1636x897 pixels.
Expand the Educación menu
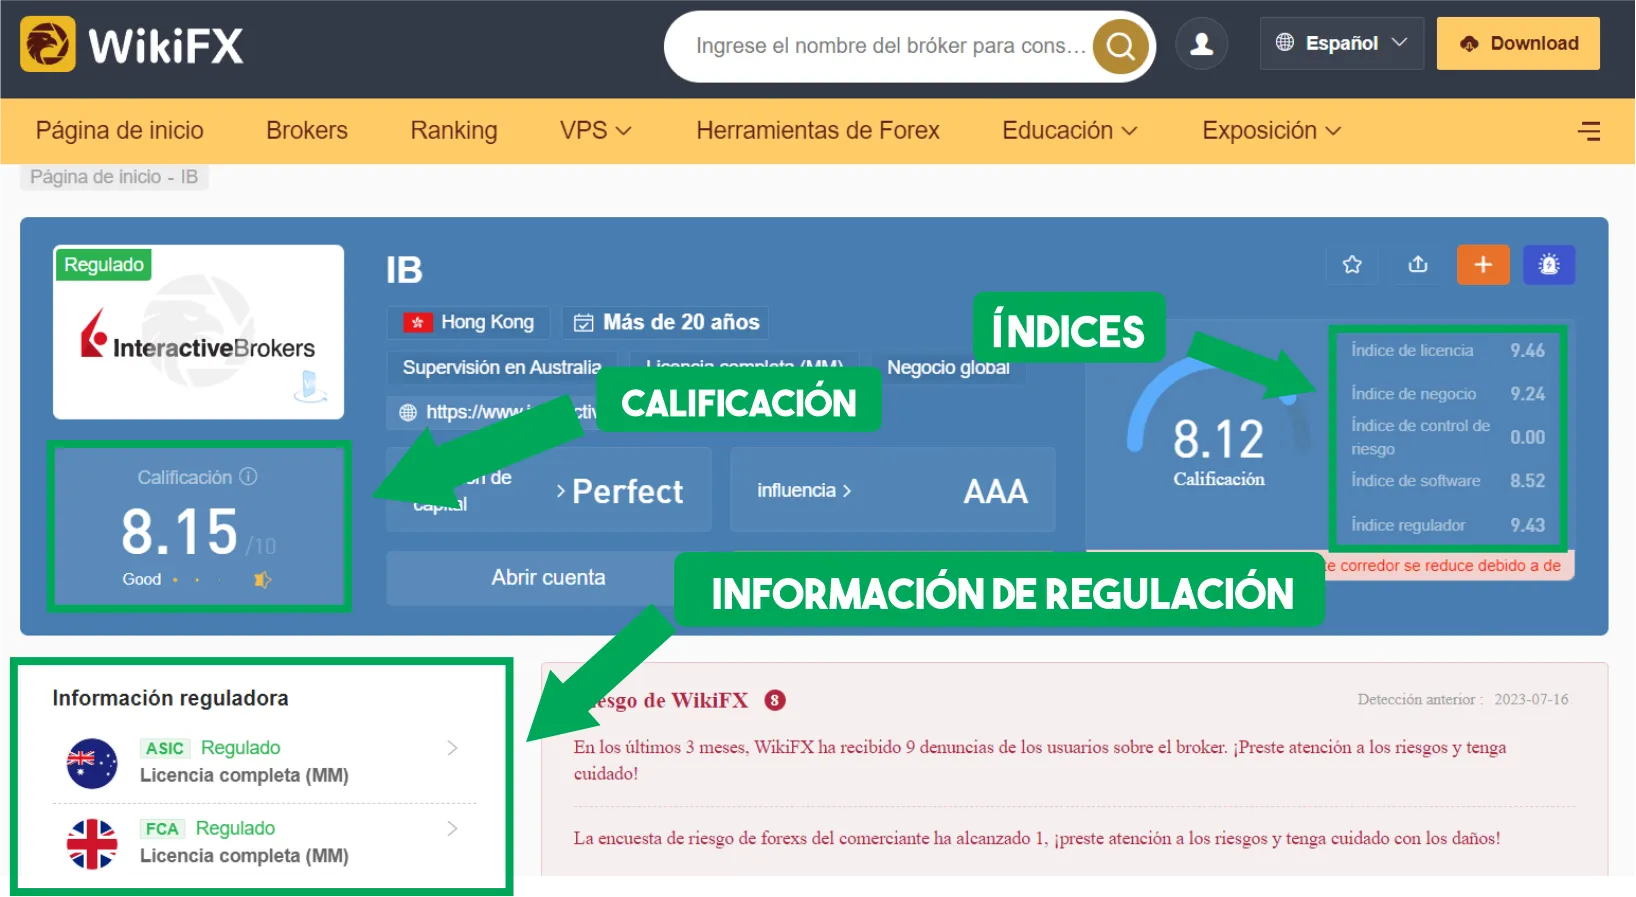click(1070, 131)
